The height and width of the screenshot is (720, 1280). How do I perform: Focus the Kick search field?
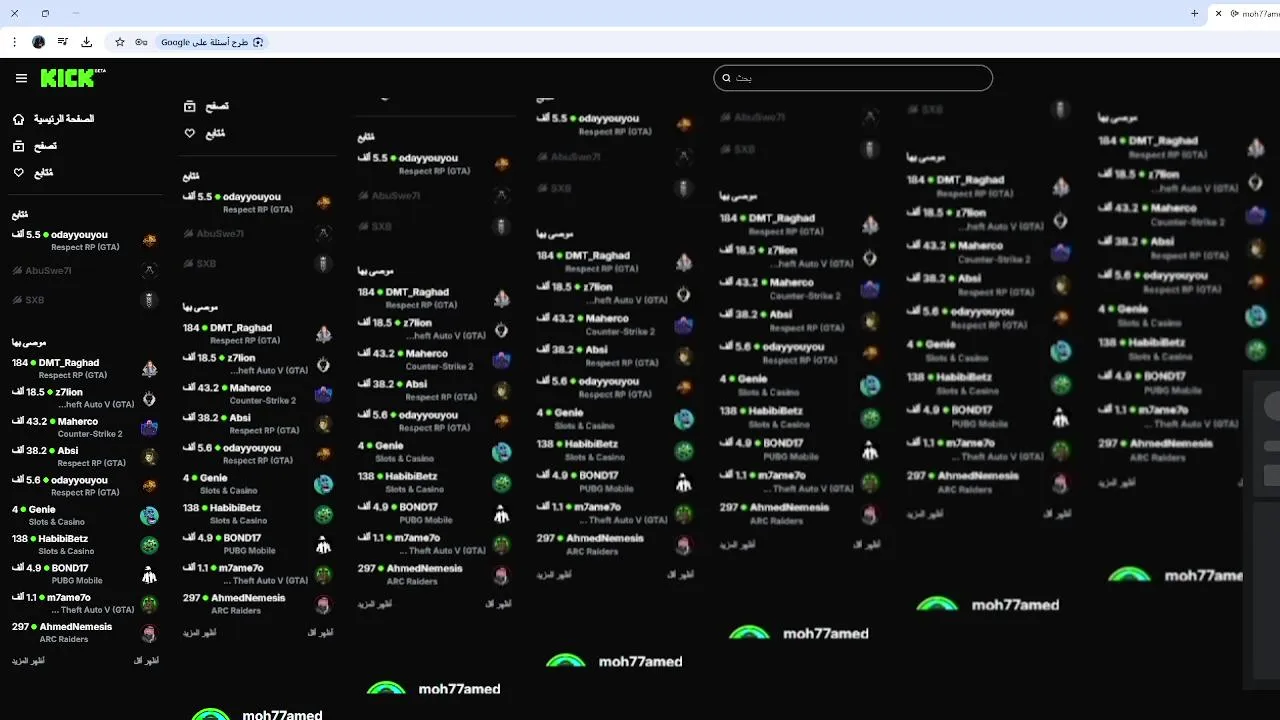point(853,78)
